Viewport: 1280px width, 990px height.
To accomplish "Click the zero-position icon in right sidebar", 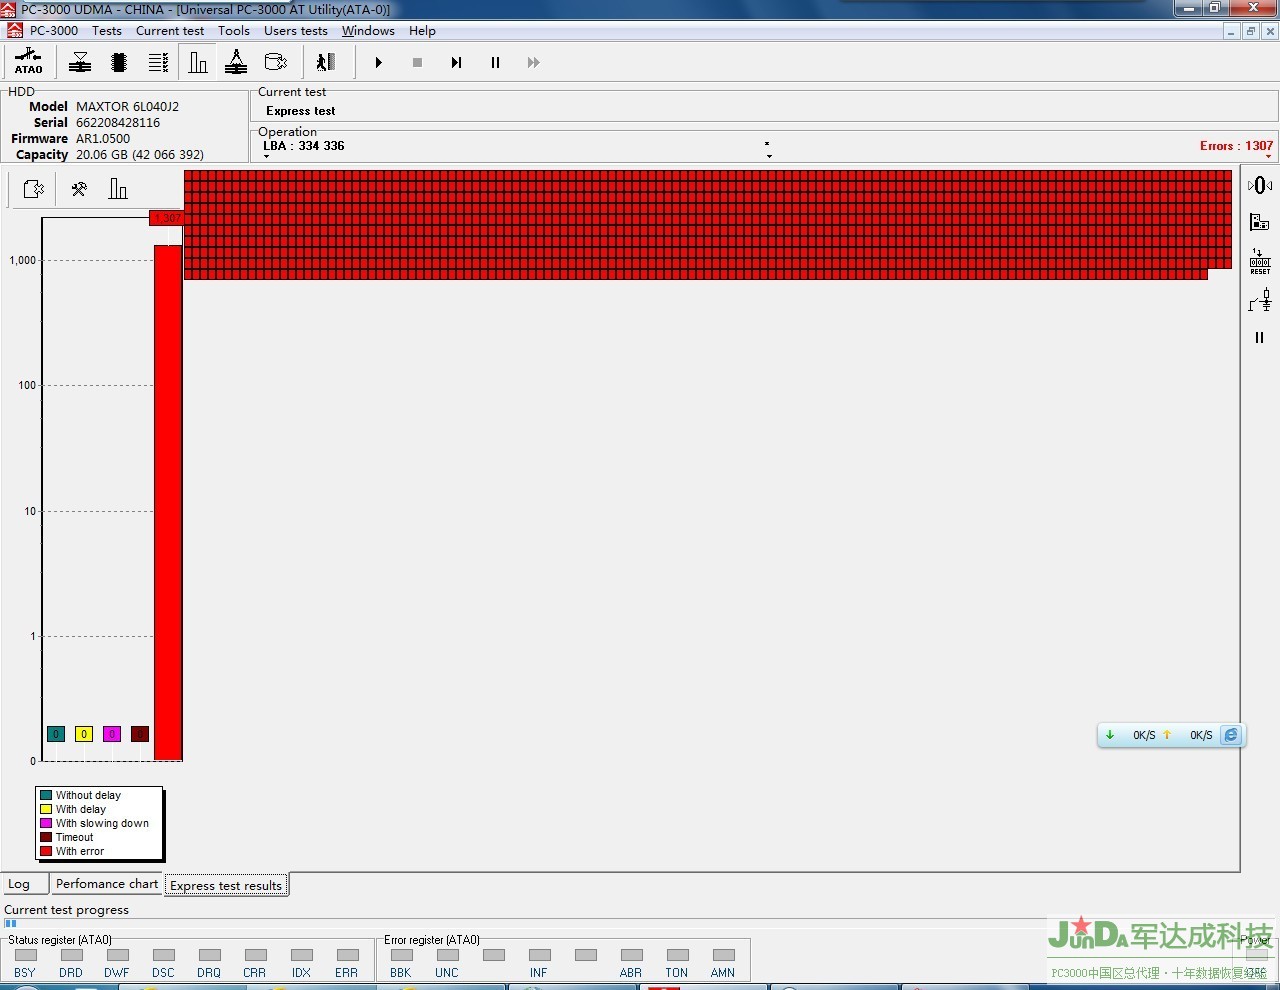I will pyautogui.click(x=1260, y=185).
